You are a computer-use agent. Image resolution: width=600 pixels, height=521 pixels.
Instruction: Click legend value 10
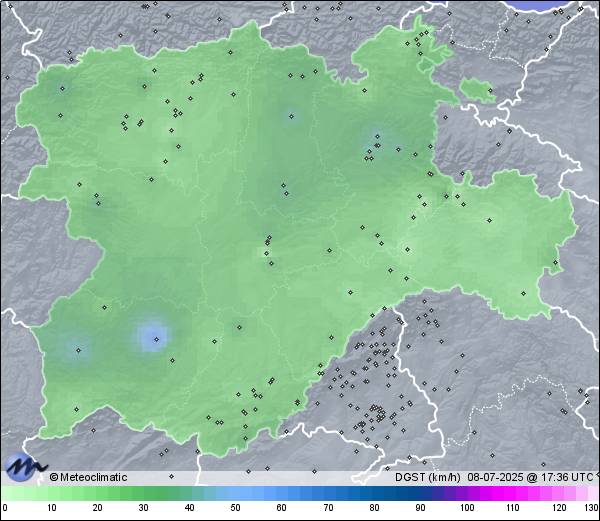[52, 508]
